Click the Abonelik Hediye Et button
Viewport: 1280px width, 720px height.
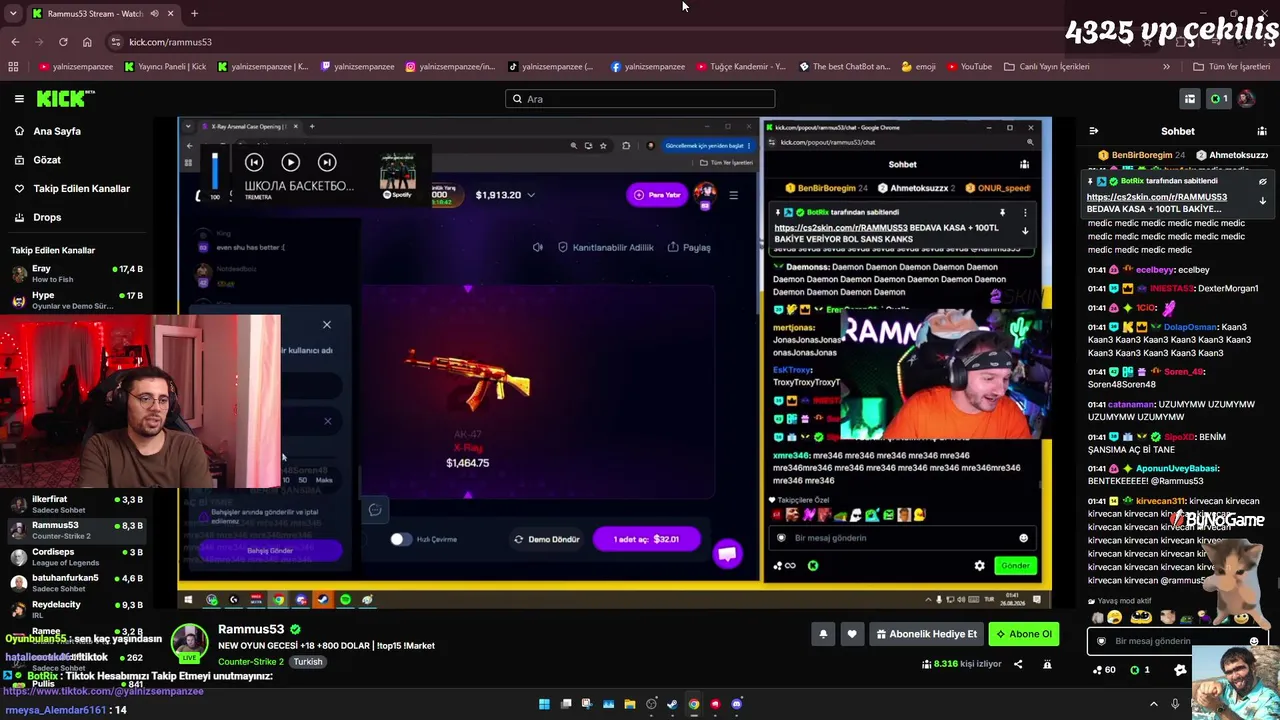(927, 634)
